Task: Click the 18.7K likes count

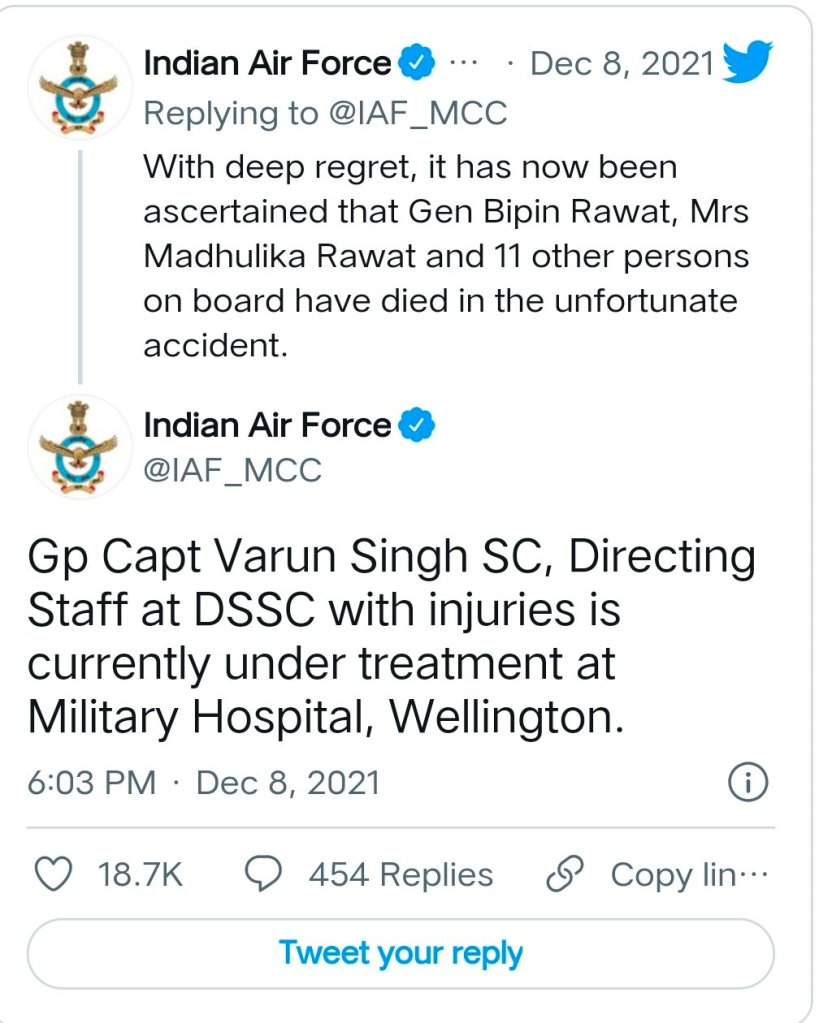Action: point(140,874)
